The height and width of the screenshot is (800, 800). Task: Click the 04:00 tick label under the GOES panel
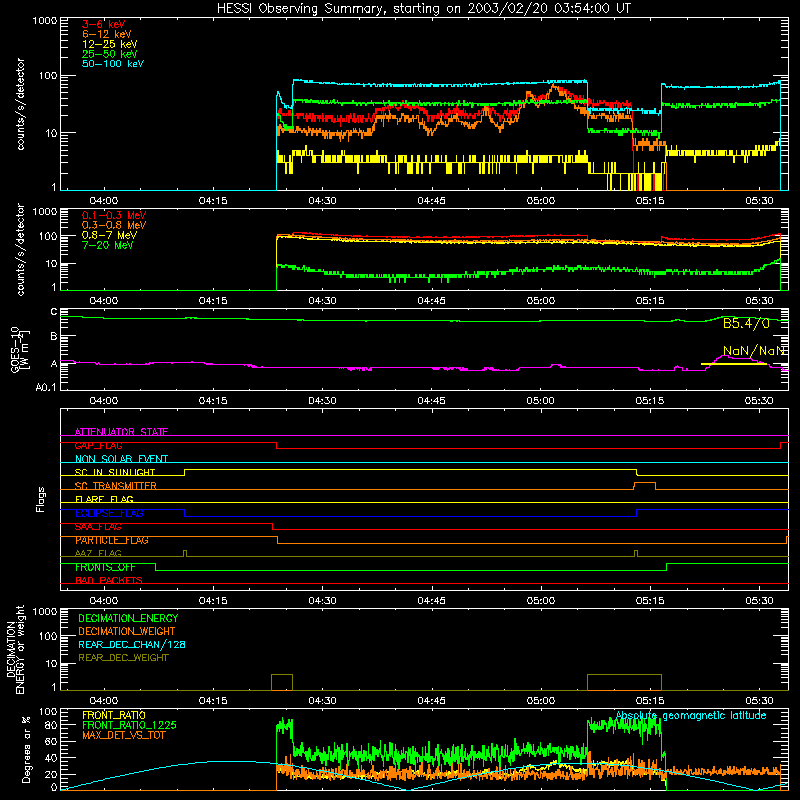pyautogui.click(x=104, y=401)
